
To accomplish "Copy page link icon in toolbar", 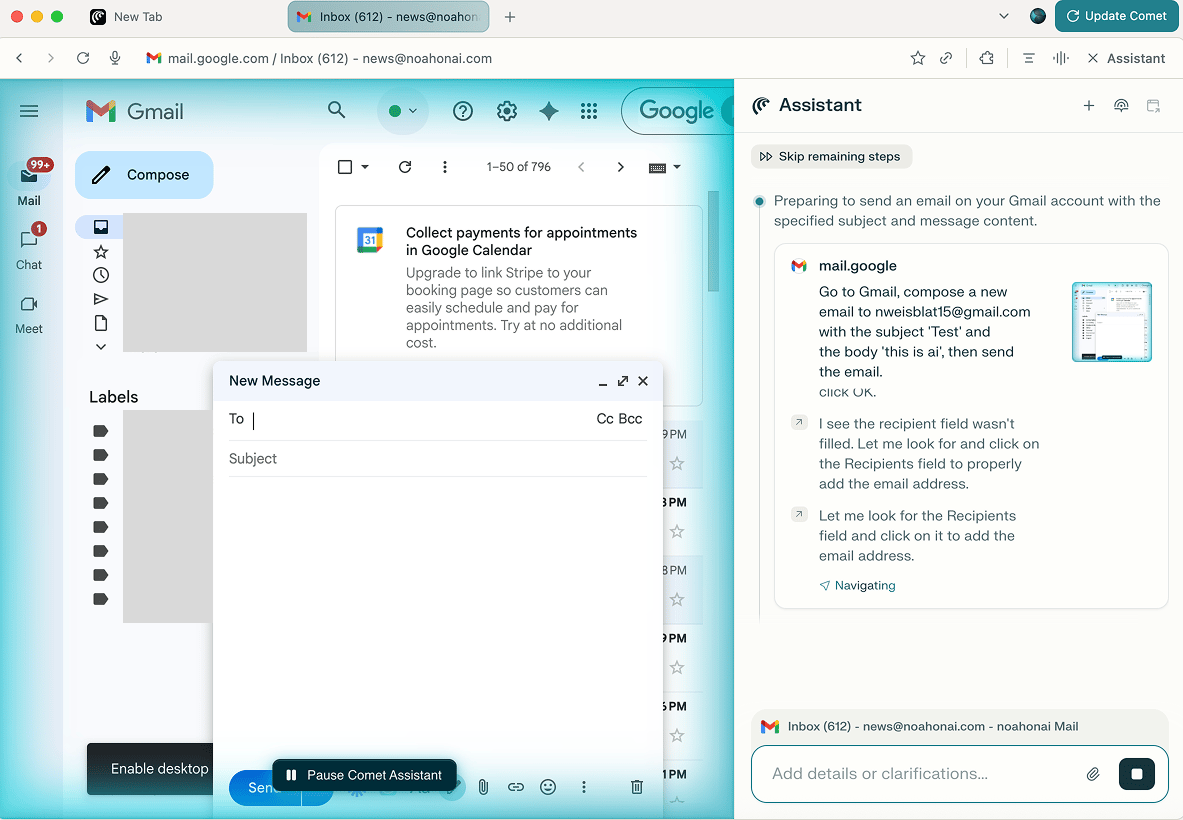I will tap(946, 58).
